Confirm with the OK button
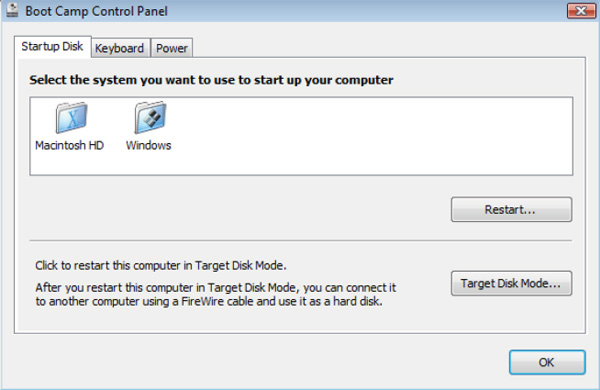The height and width of the screenshot is (390, 600). pyautogui.click(x=547, y=362)
